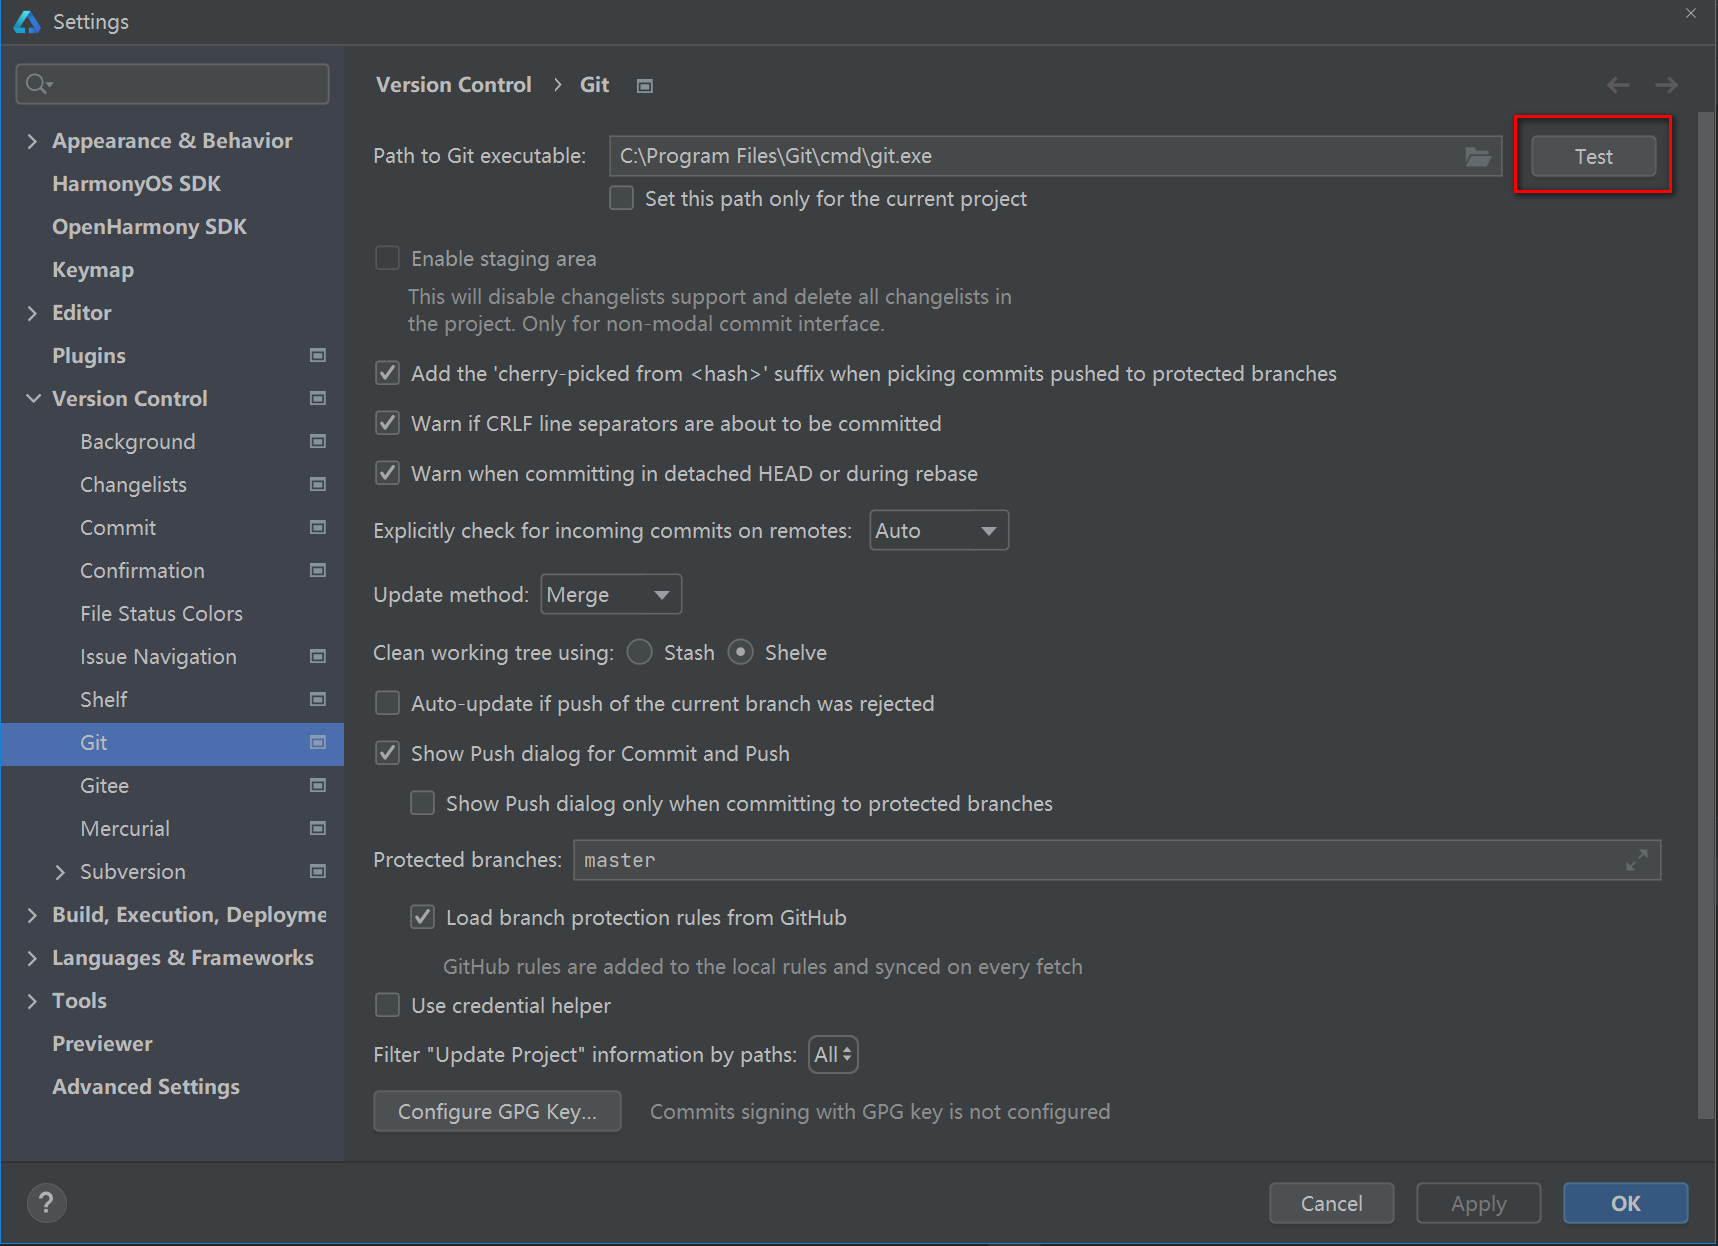Open the Update method dropdown
1718x1246 pixels.
tap(610, 593)
